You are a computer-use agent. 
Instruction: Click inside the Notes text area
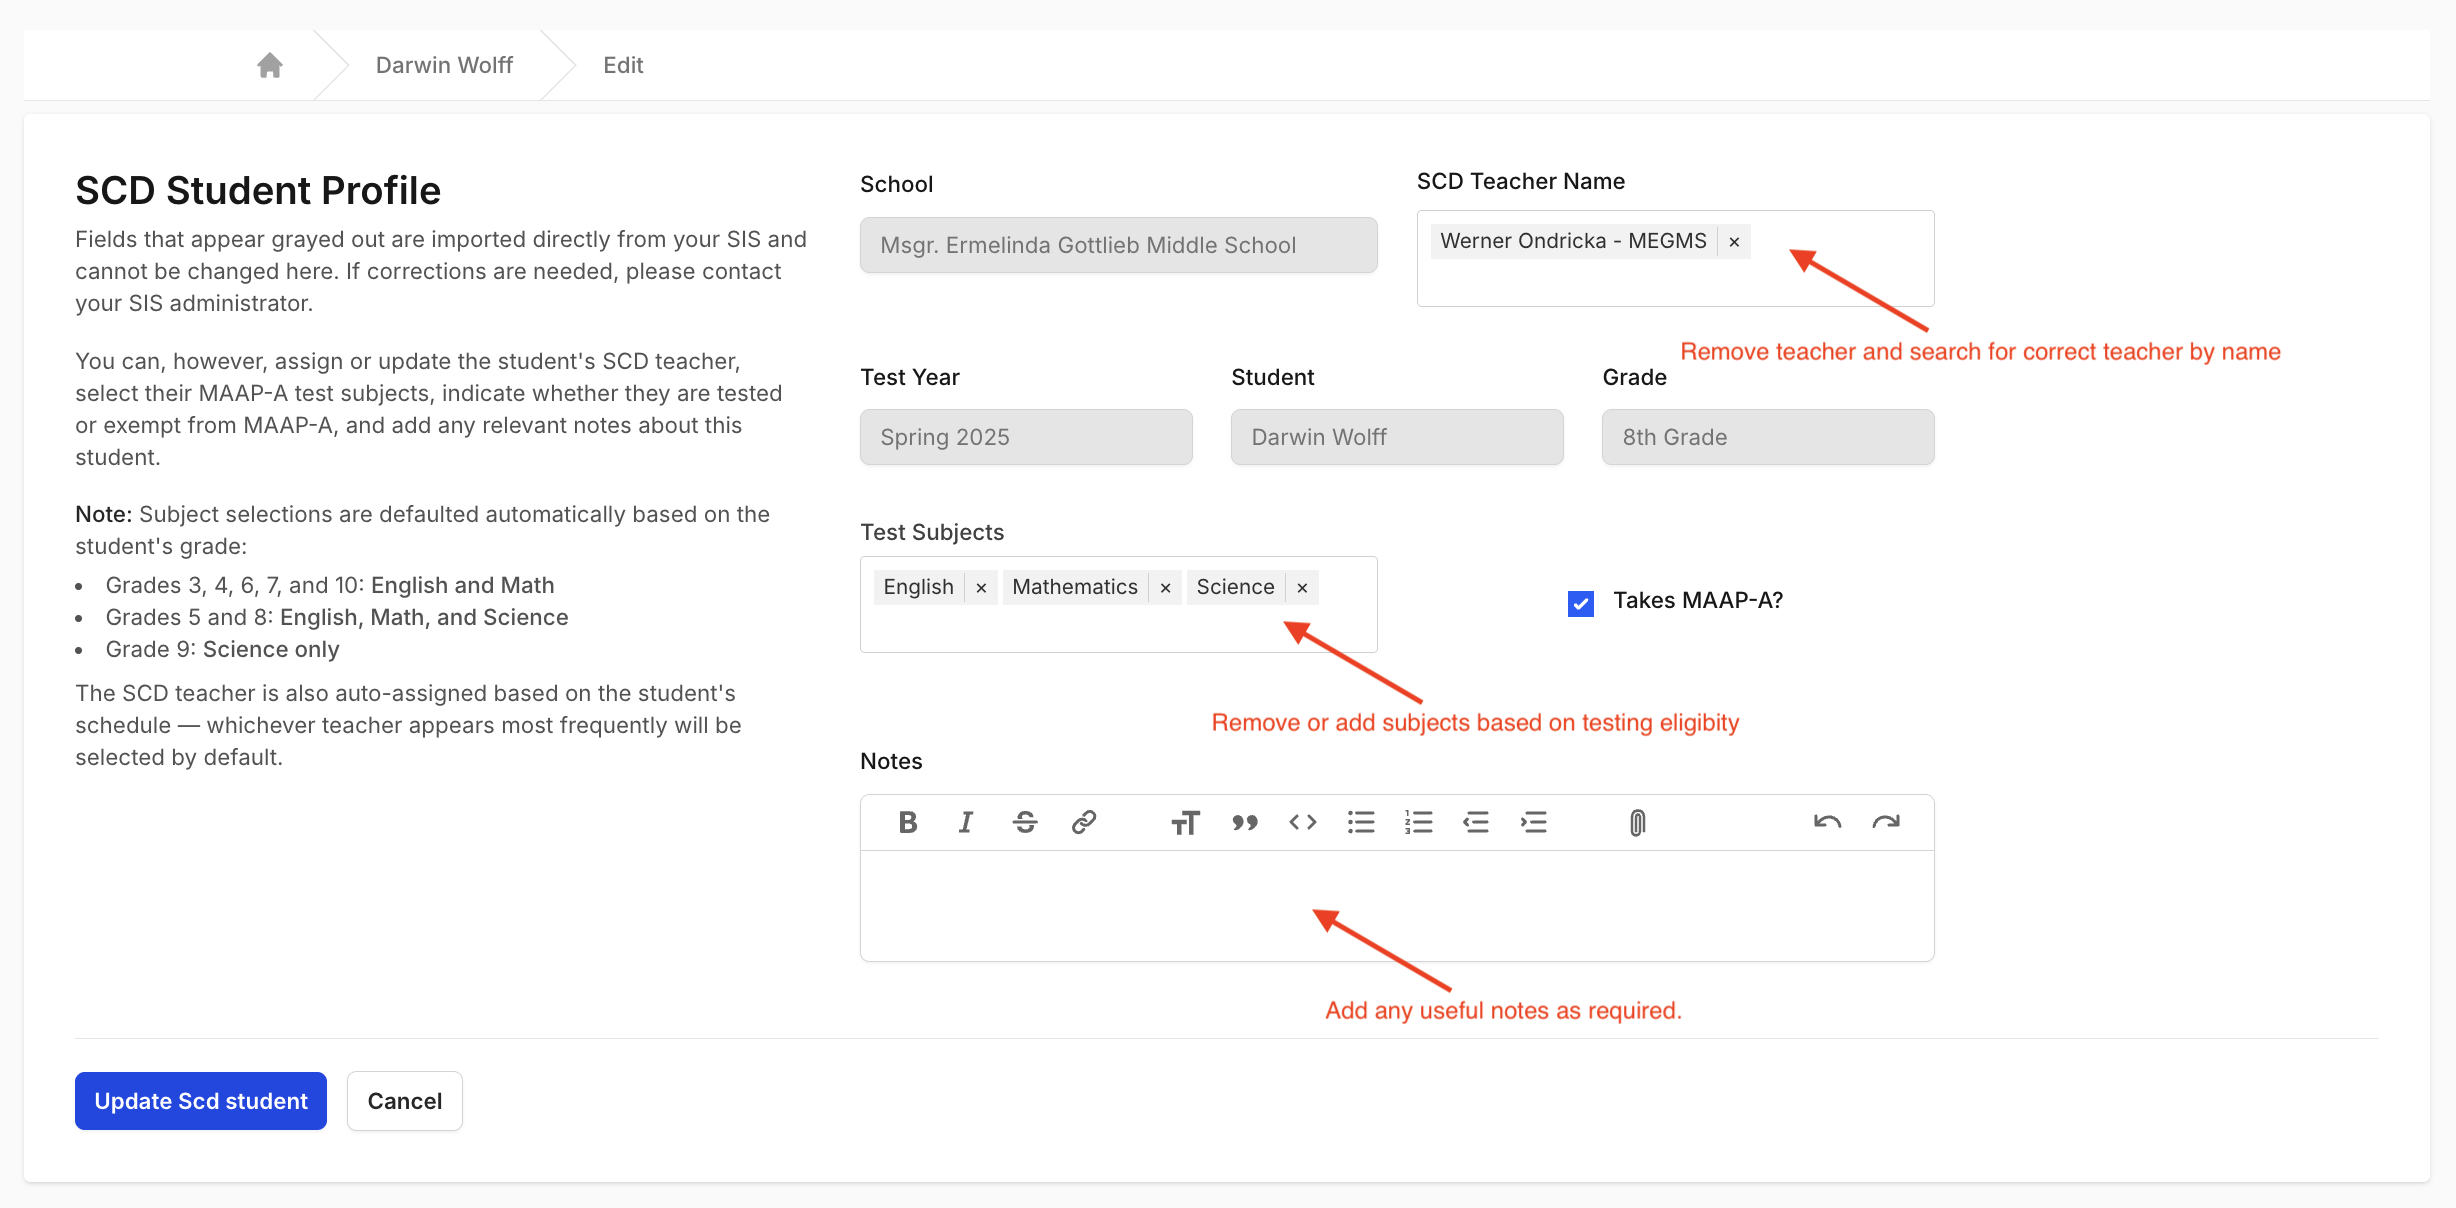pyautogui.click(x=1397, y=906)
